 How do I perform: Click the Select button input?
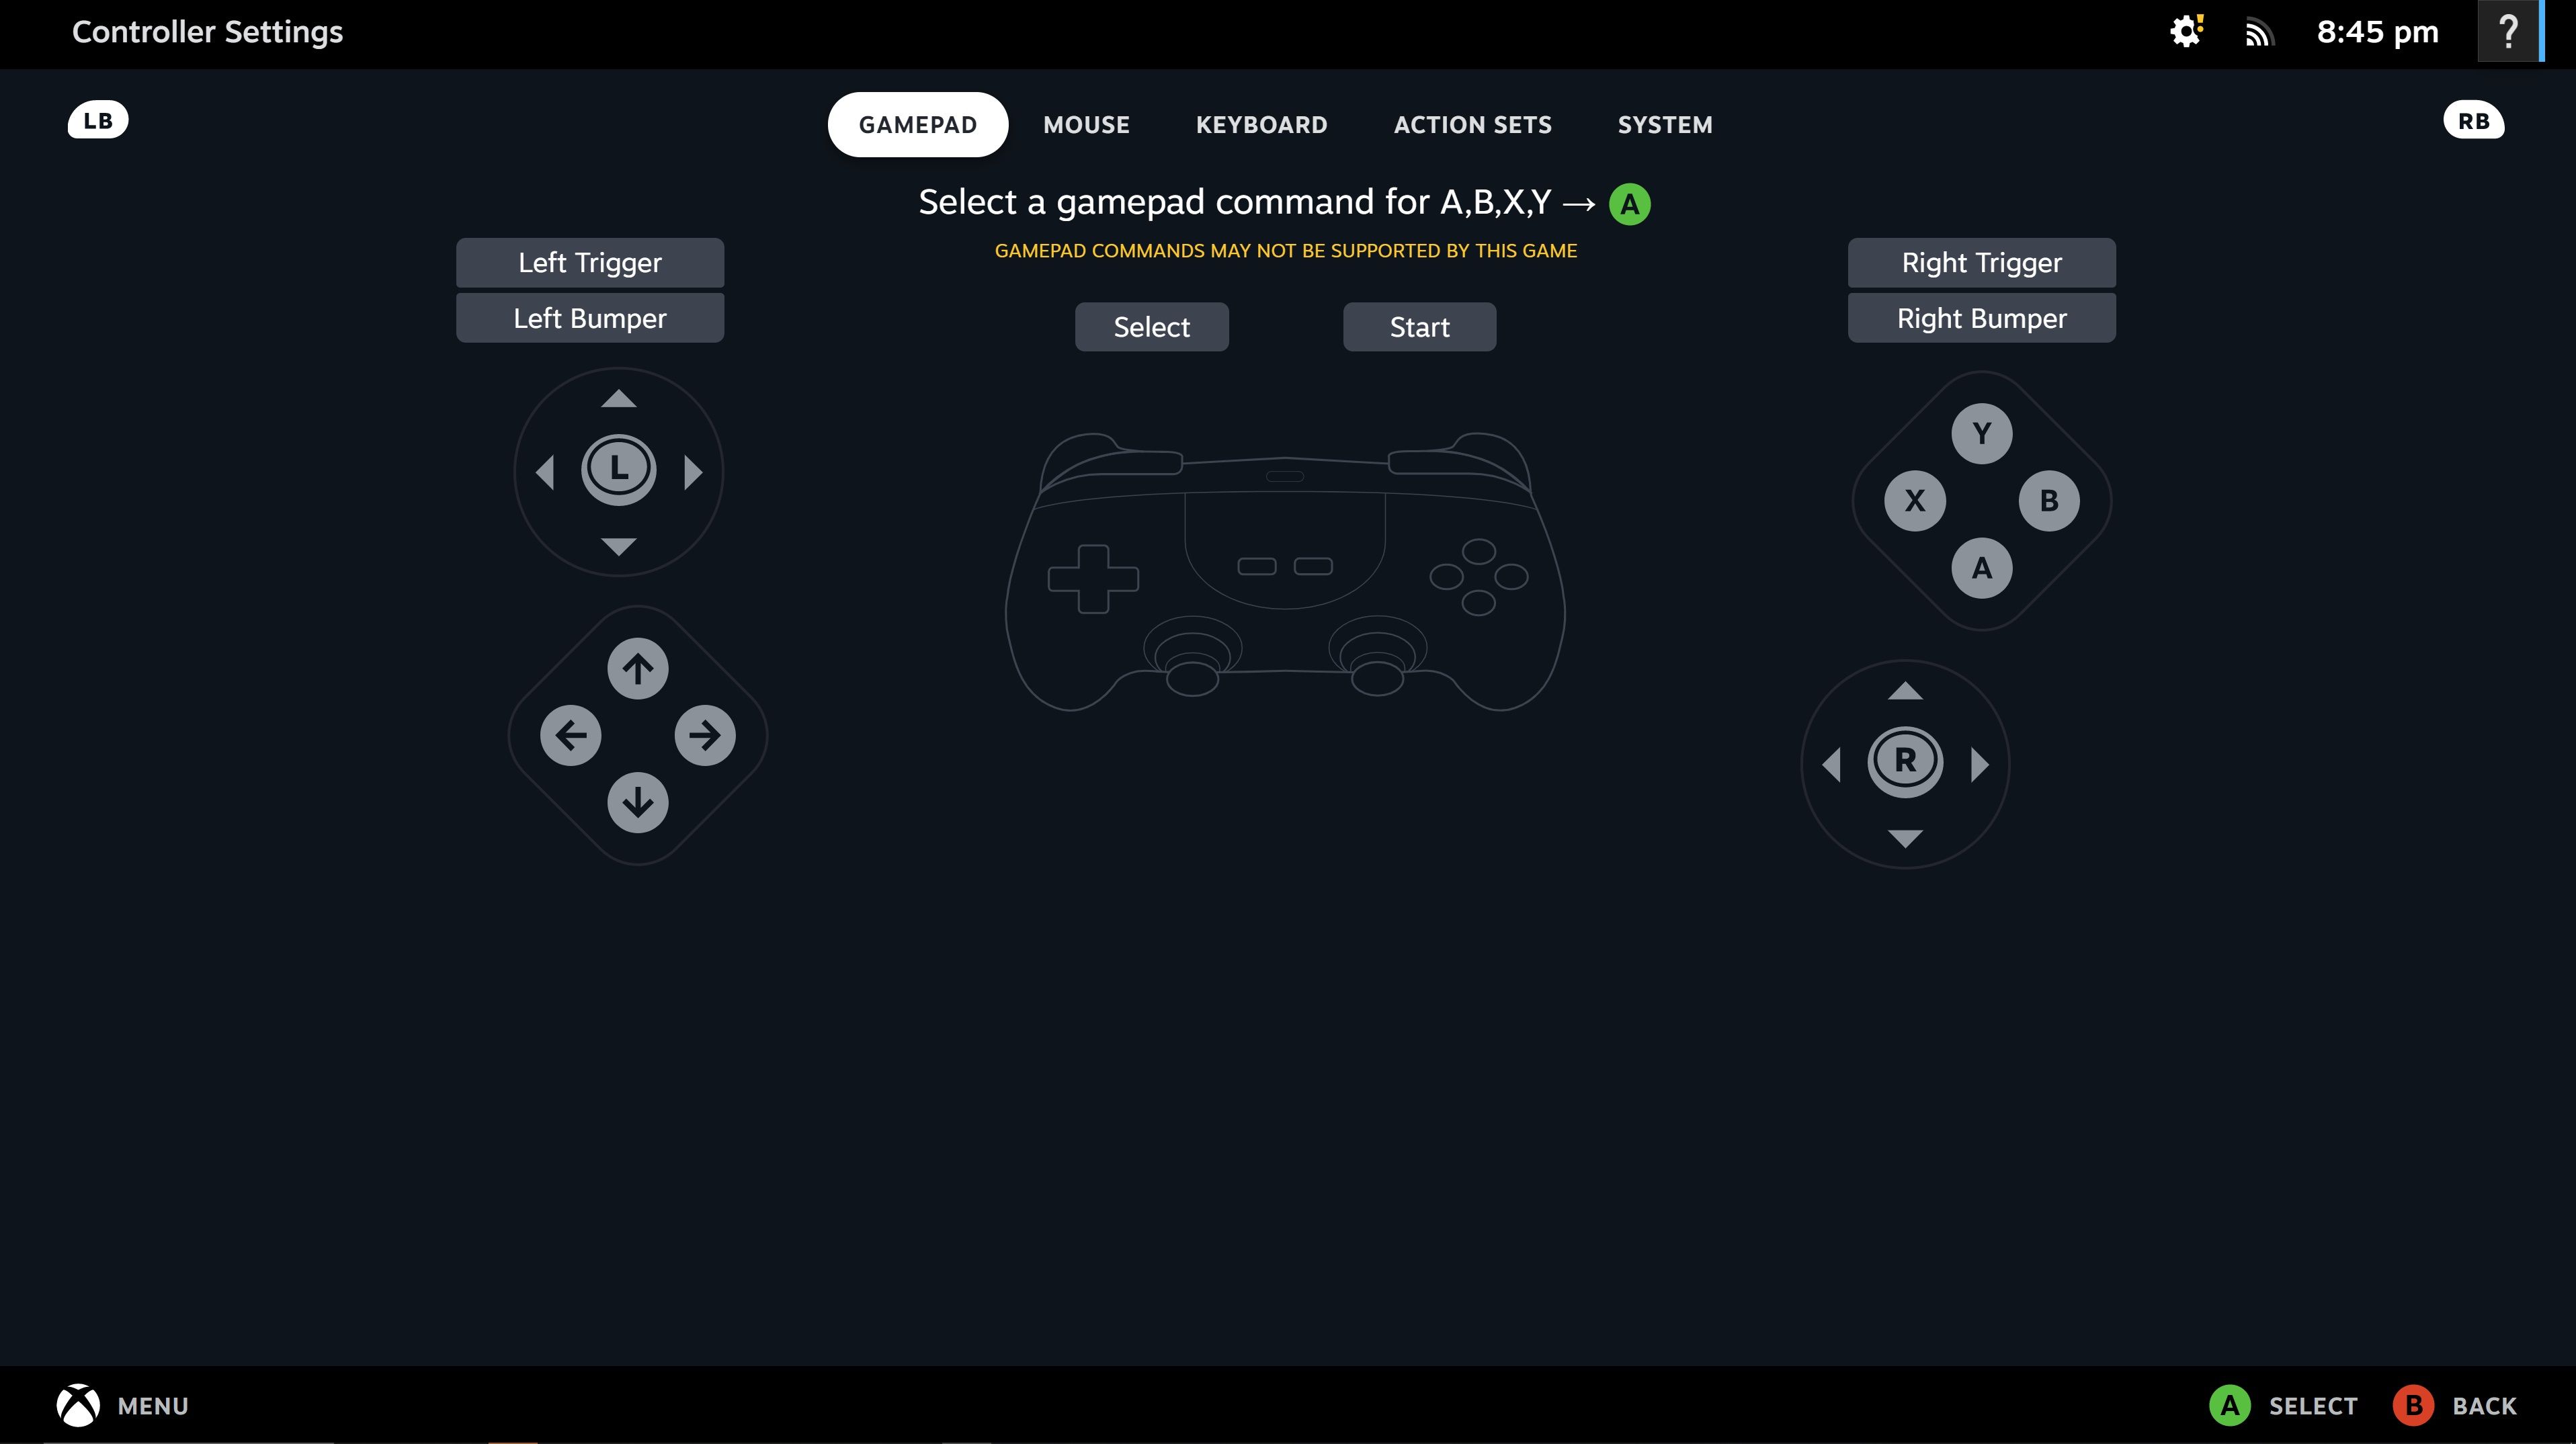[x=1152, y=326]
